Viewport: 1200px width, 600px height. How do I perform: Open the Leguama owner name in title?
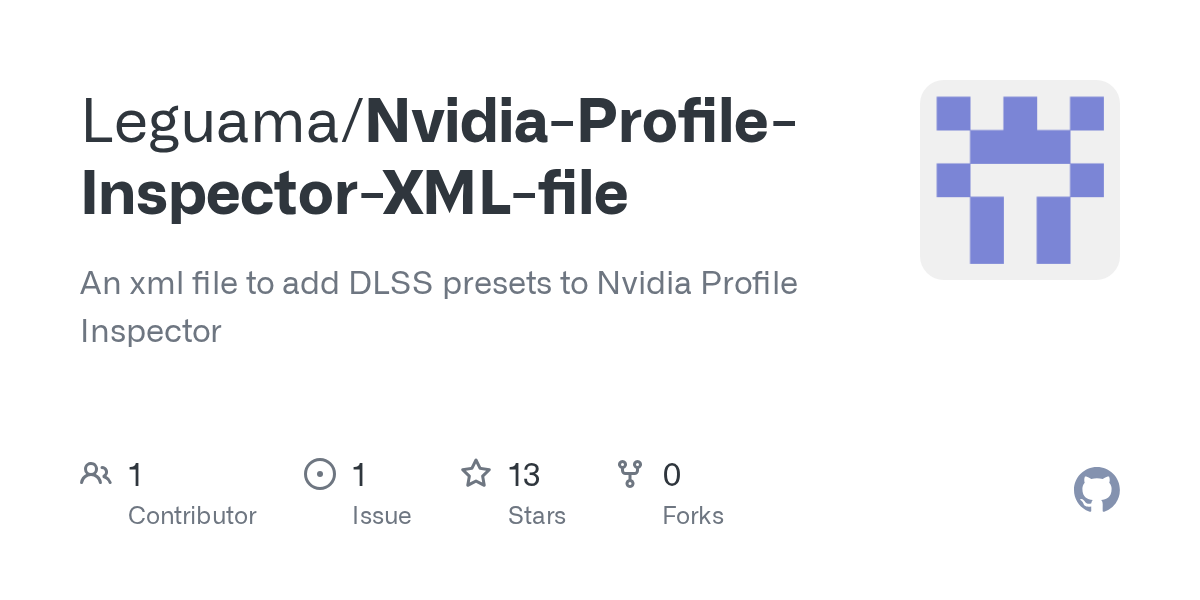tap(214, 120)
